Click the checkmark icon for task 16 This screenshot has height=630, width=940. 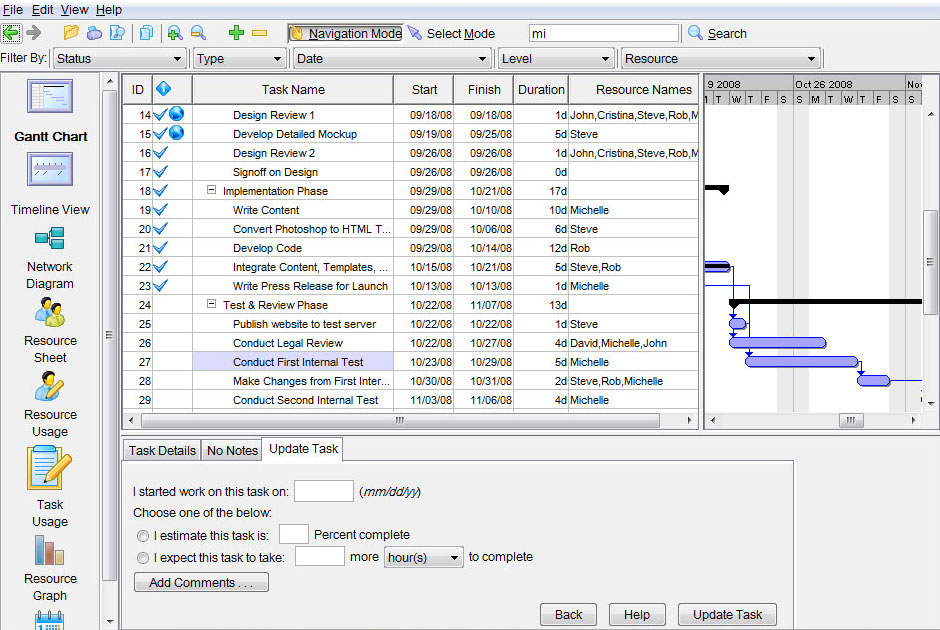(160, 153)
